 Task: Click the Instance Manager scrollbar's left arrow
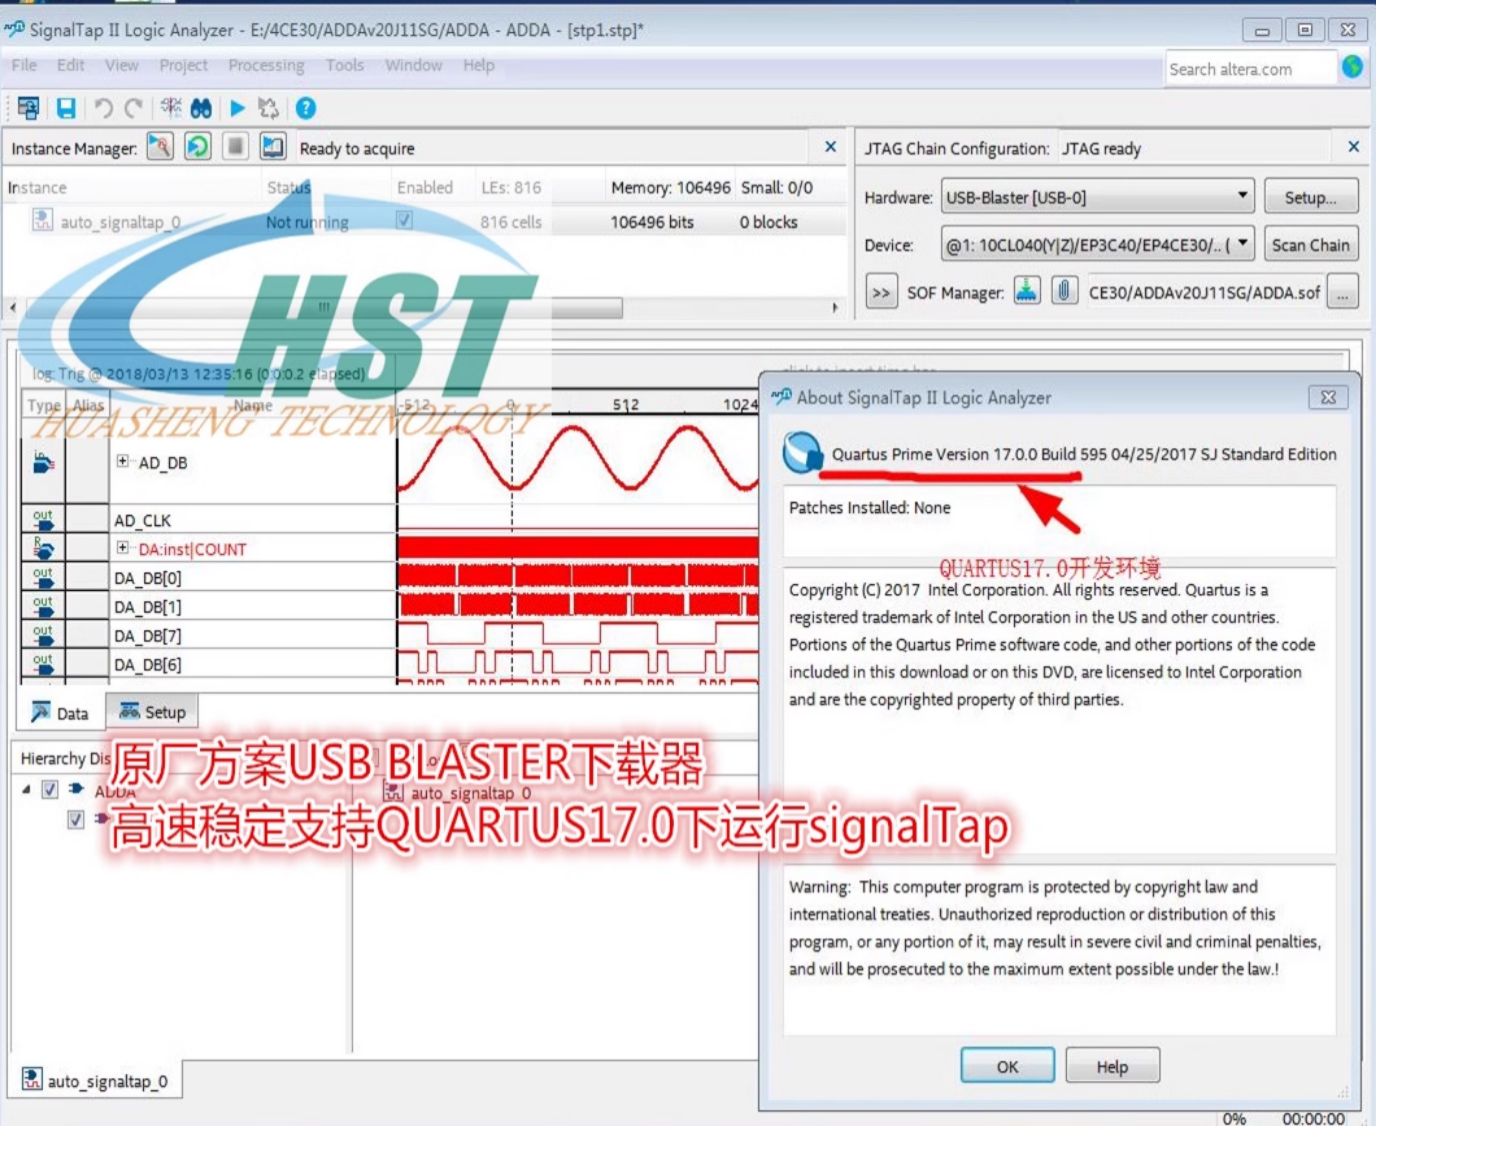pos(13,308)
